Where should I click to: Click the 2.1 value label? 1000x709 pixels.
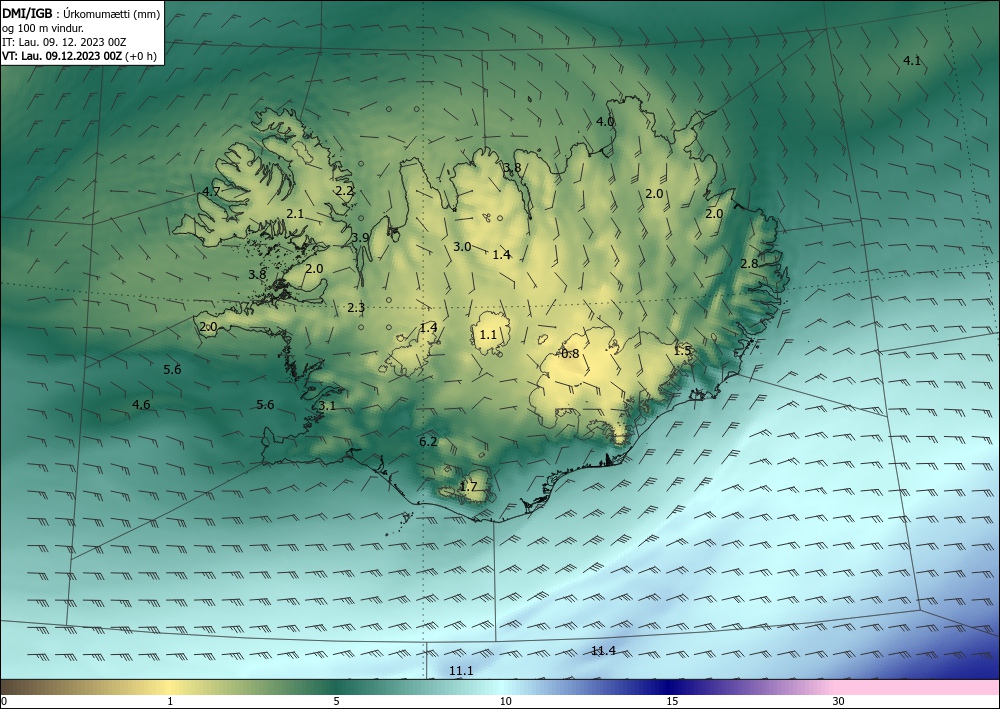pyautogui.click(x=295, y=214)
